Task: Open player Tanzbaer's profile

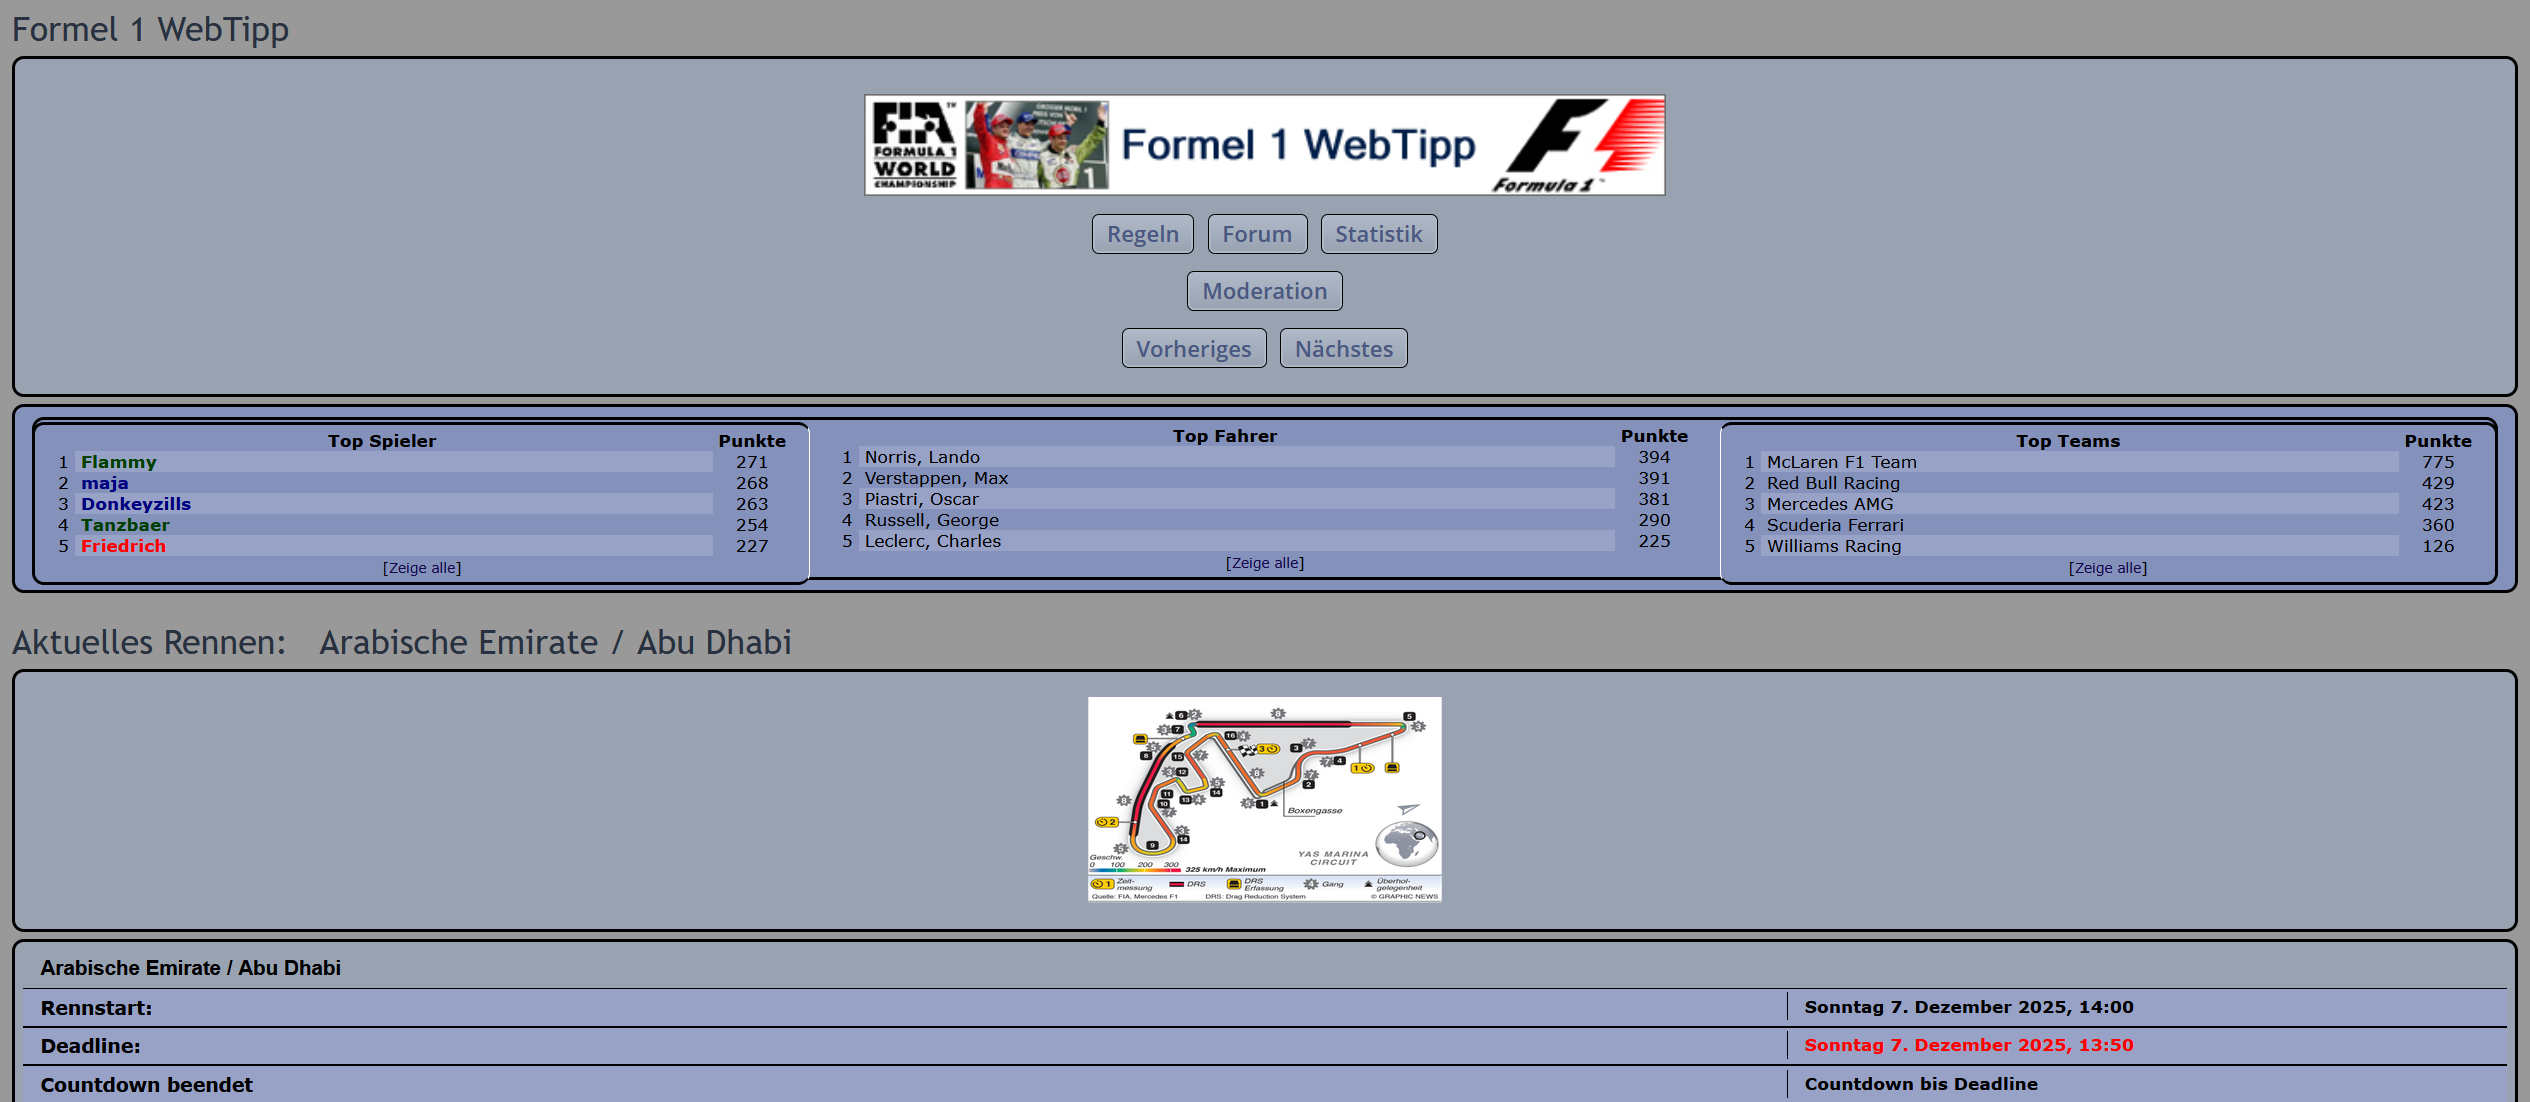Action: tap(125, 525)
